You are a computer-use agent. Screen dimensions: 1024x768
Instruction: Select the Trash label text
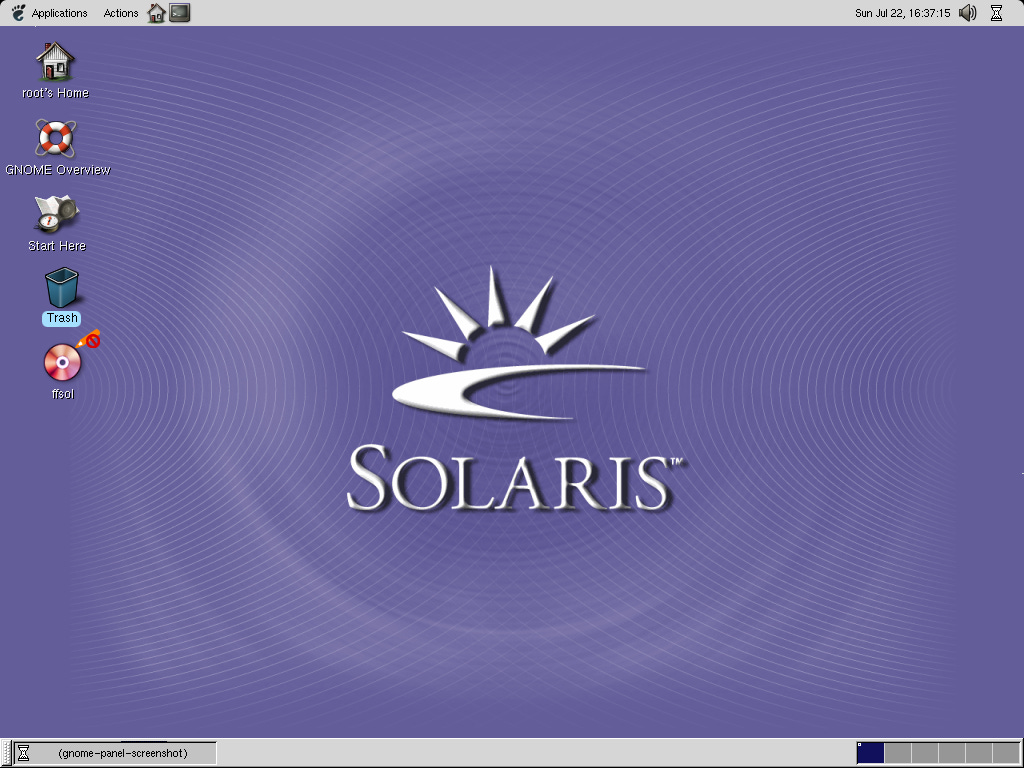pyautogui.click(x=61, y=318)
